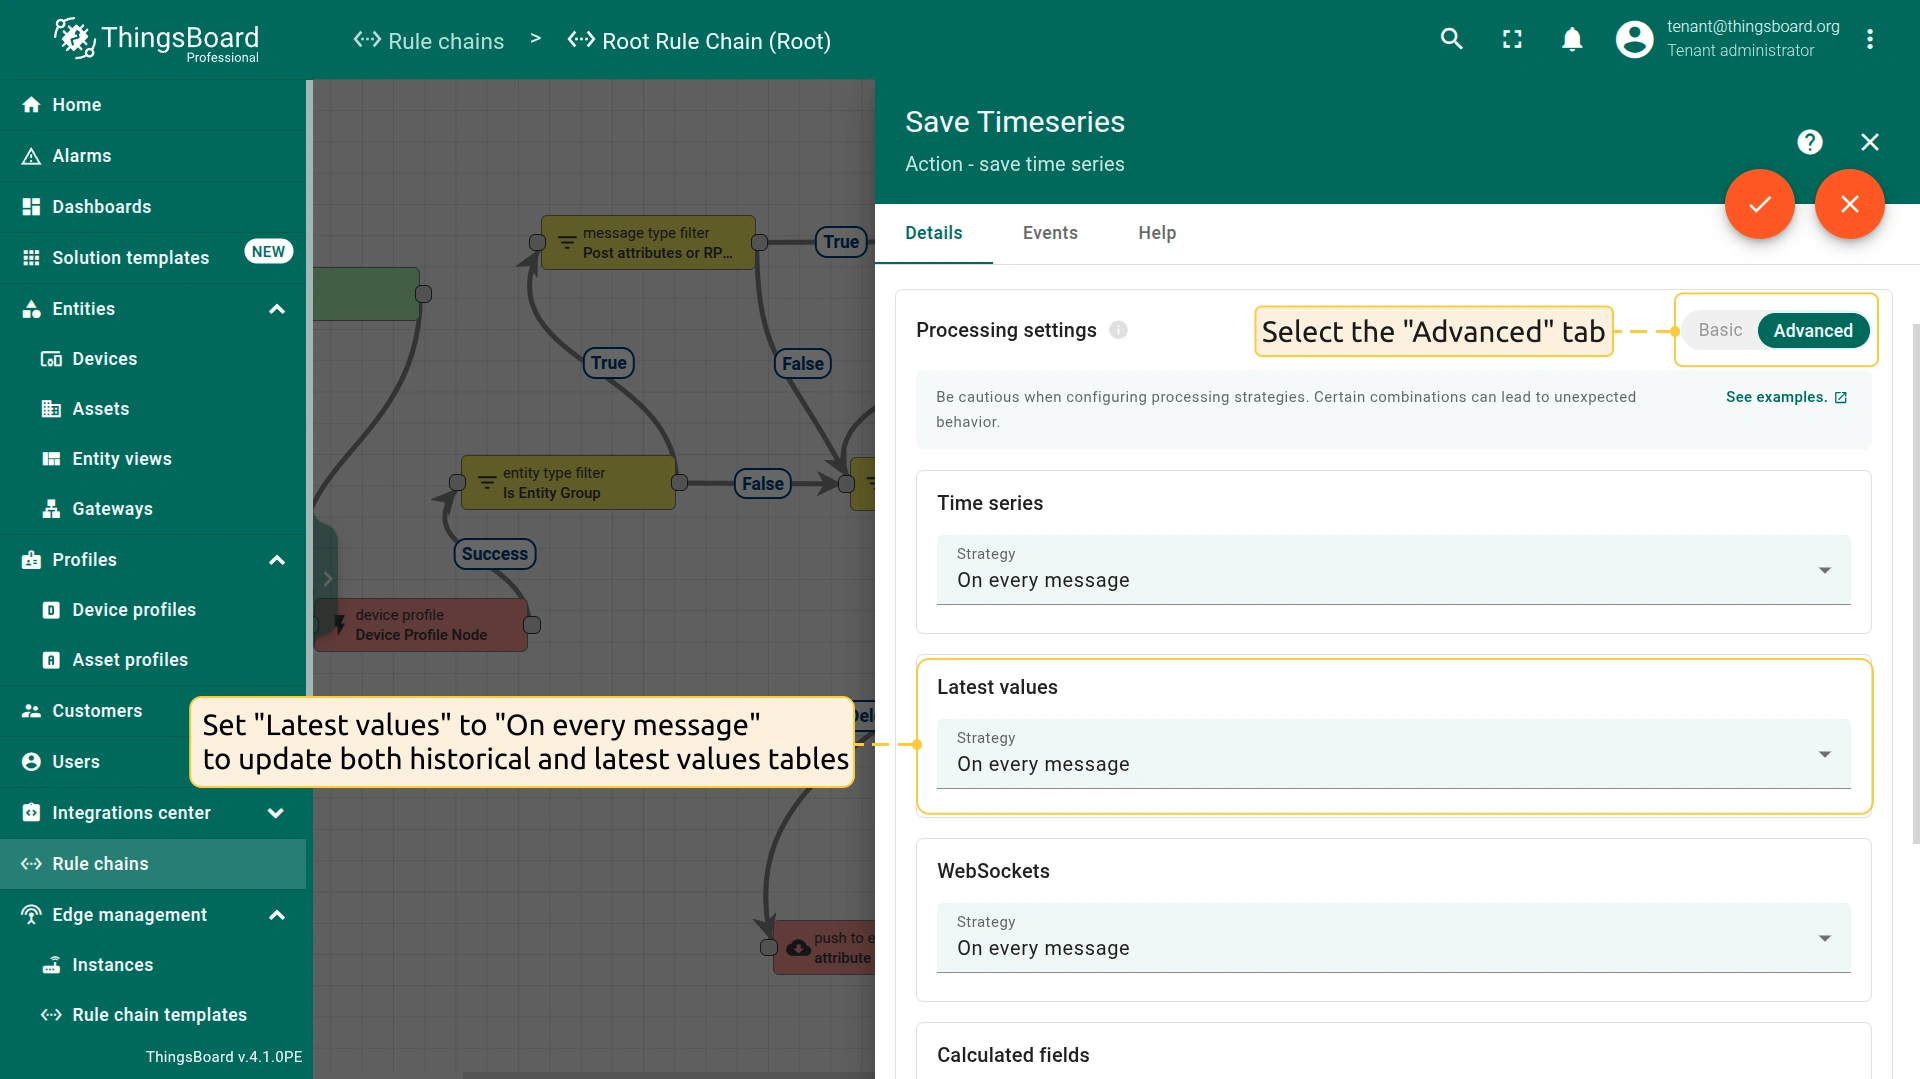1920x1079 pixels.
Task: Open the See examples link
Action: pos(1786,397)
